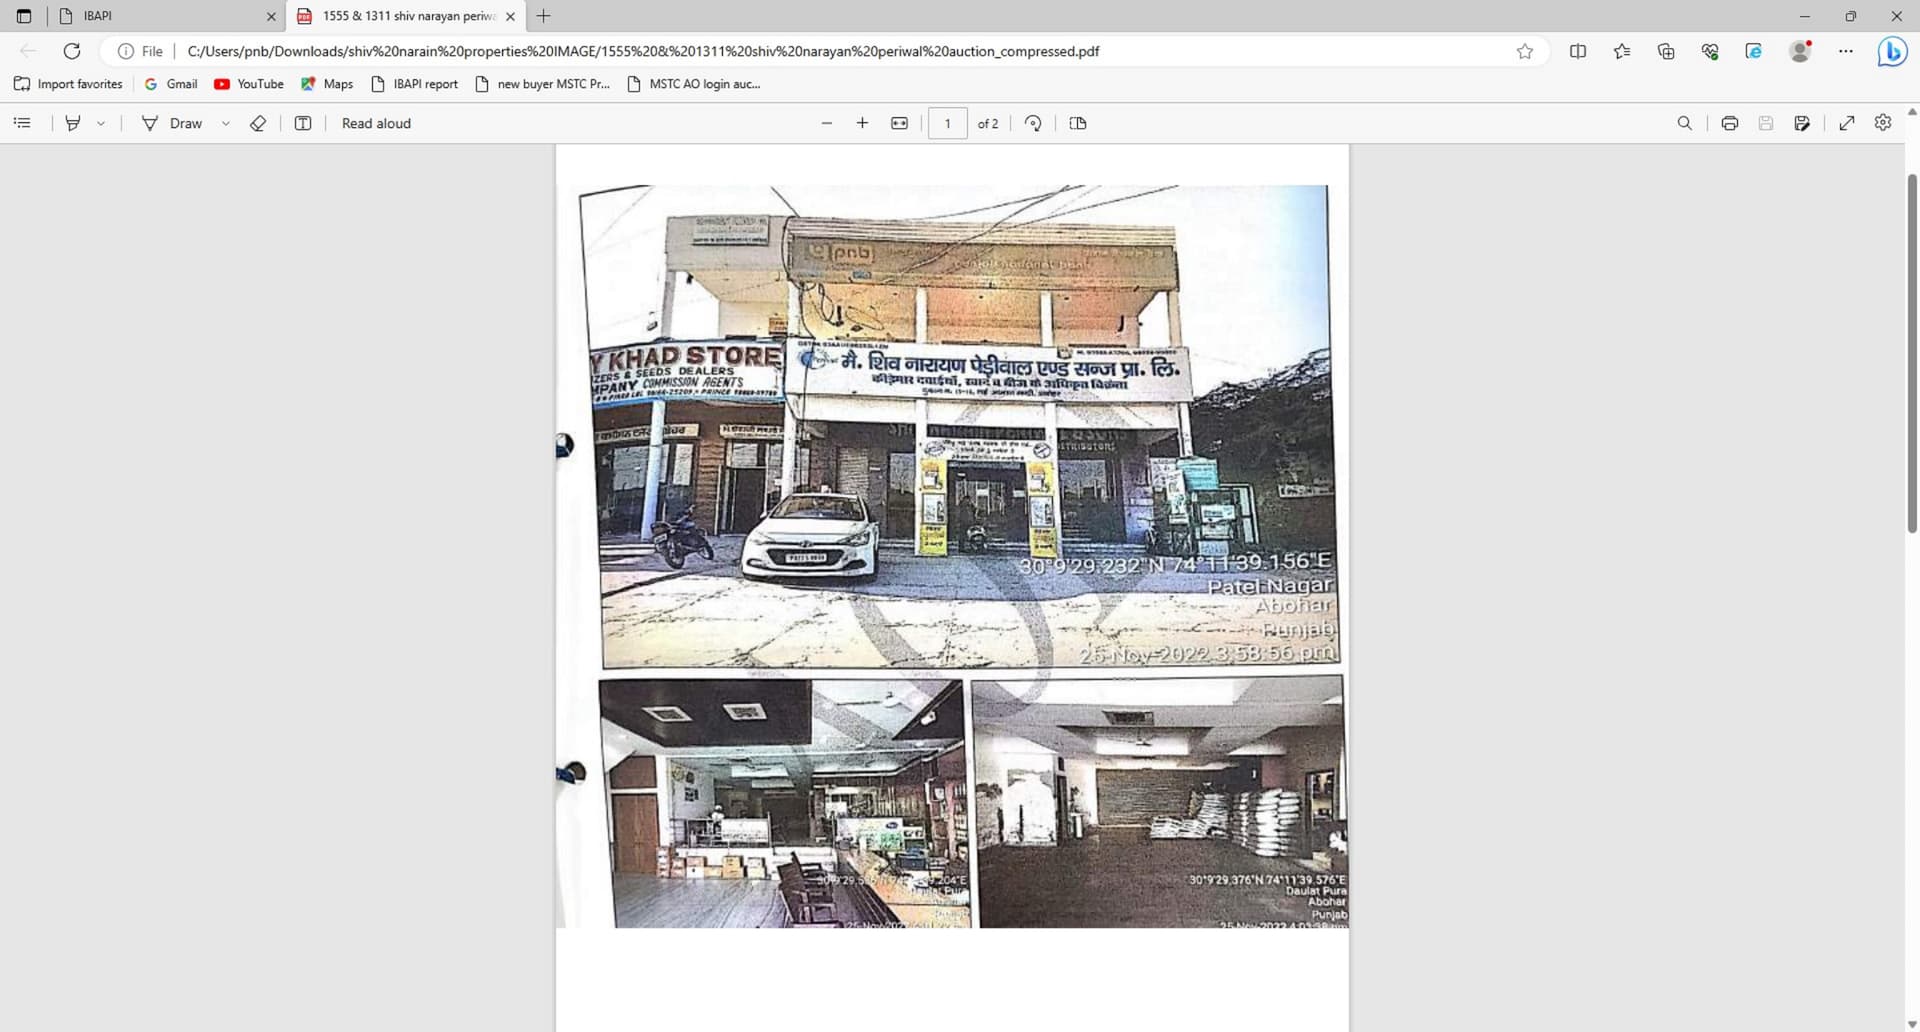Click the vertical scrollbar thumb
1920x1032 pixels.
point(1912,353)
